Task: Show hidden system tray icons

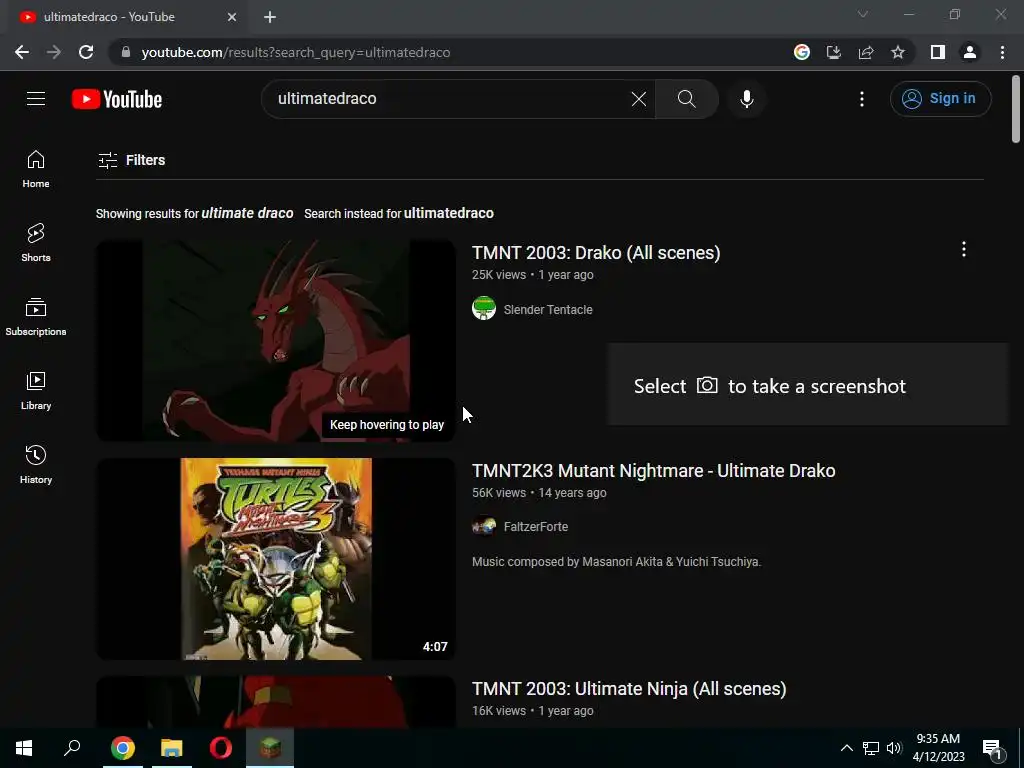Action: [x=846, y=748]
